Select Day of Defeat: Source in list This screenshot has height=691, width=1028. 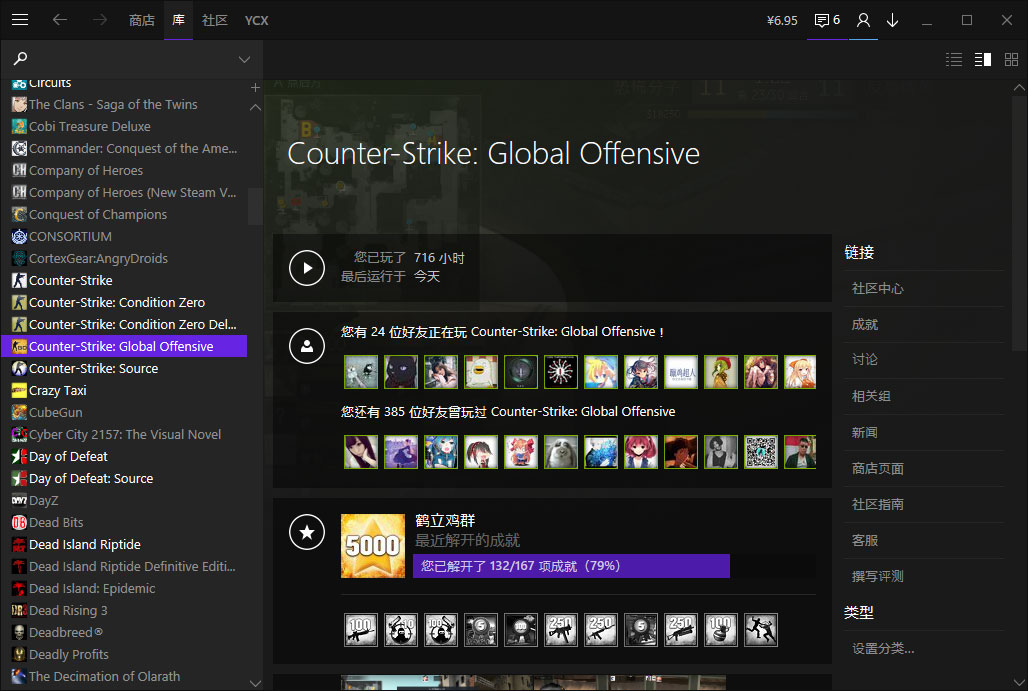coord(125,479)
